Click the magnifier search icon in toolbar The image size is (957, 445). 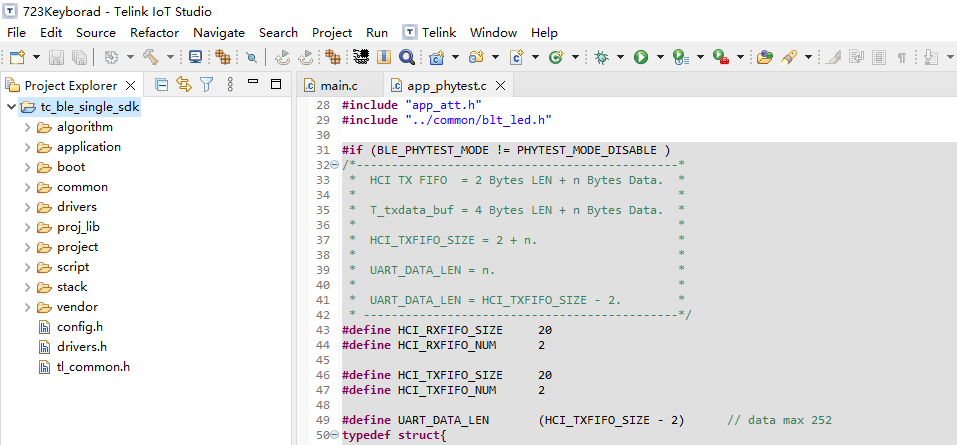(406, 57)
